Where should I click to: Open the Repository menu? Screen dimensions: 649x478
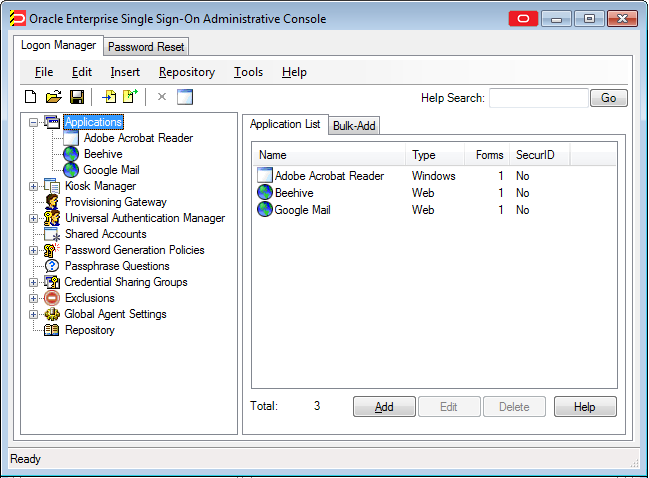click(x=187, y=72)
